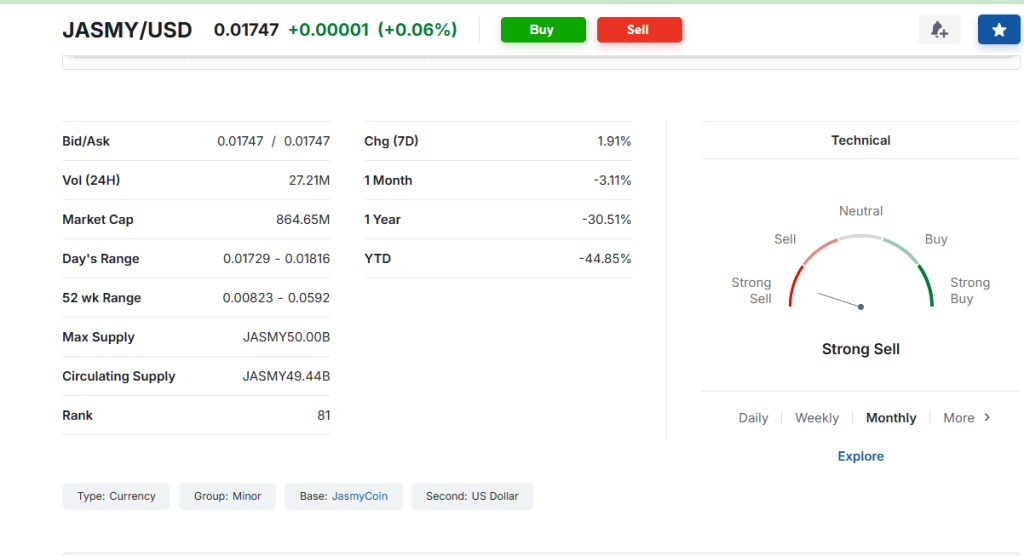Viewport: 1024px width, 556px height.
Task: Click the Neutral label on the gauge
Action: pyautogui.click(x=861, y=211)
